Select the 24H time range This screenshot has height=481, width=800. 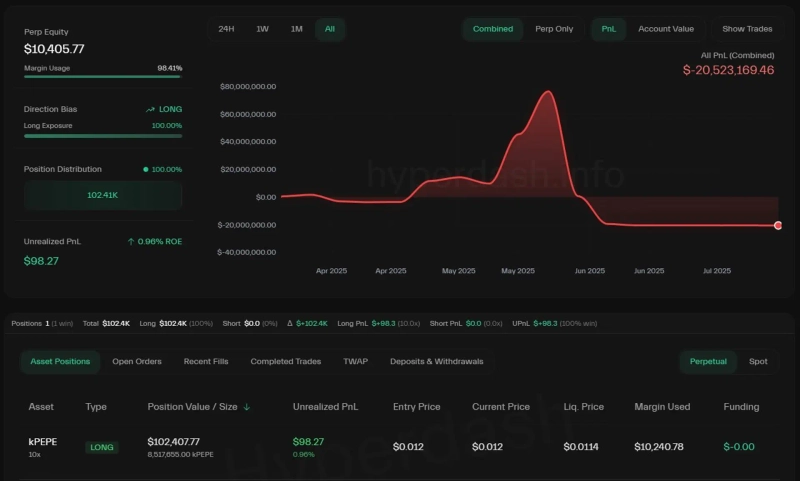click(x=226, y=29)
